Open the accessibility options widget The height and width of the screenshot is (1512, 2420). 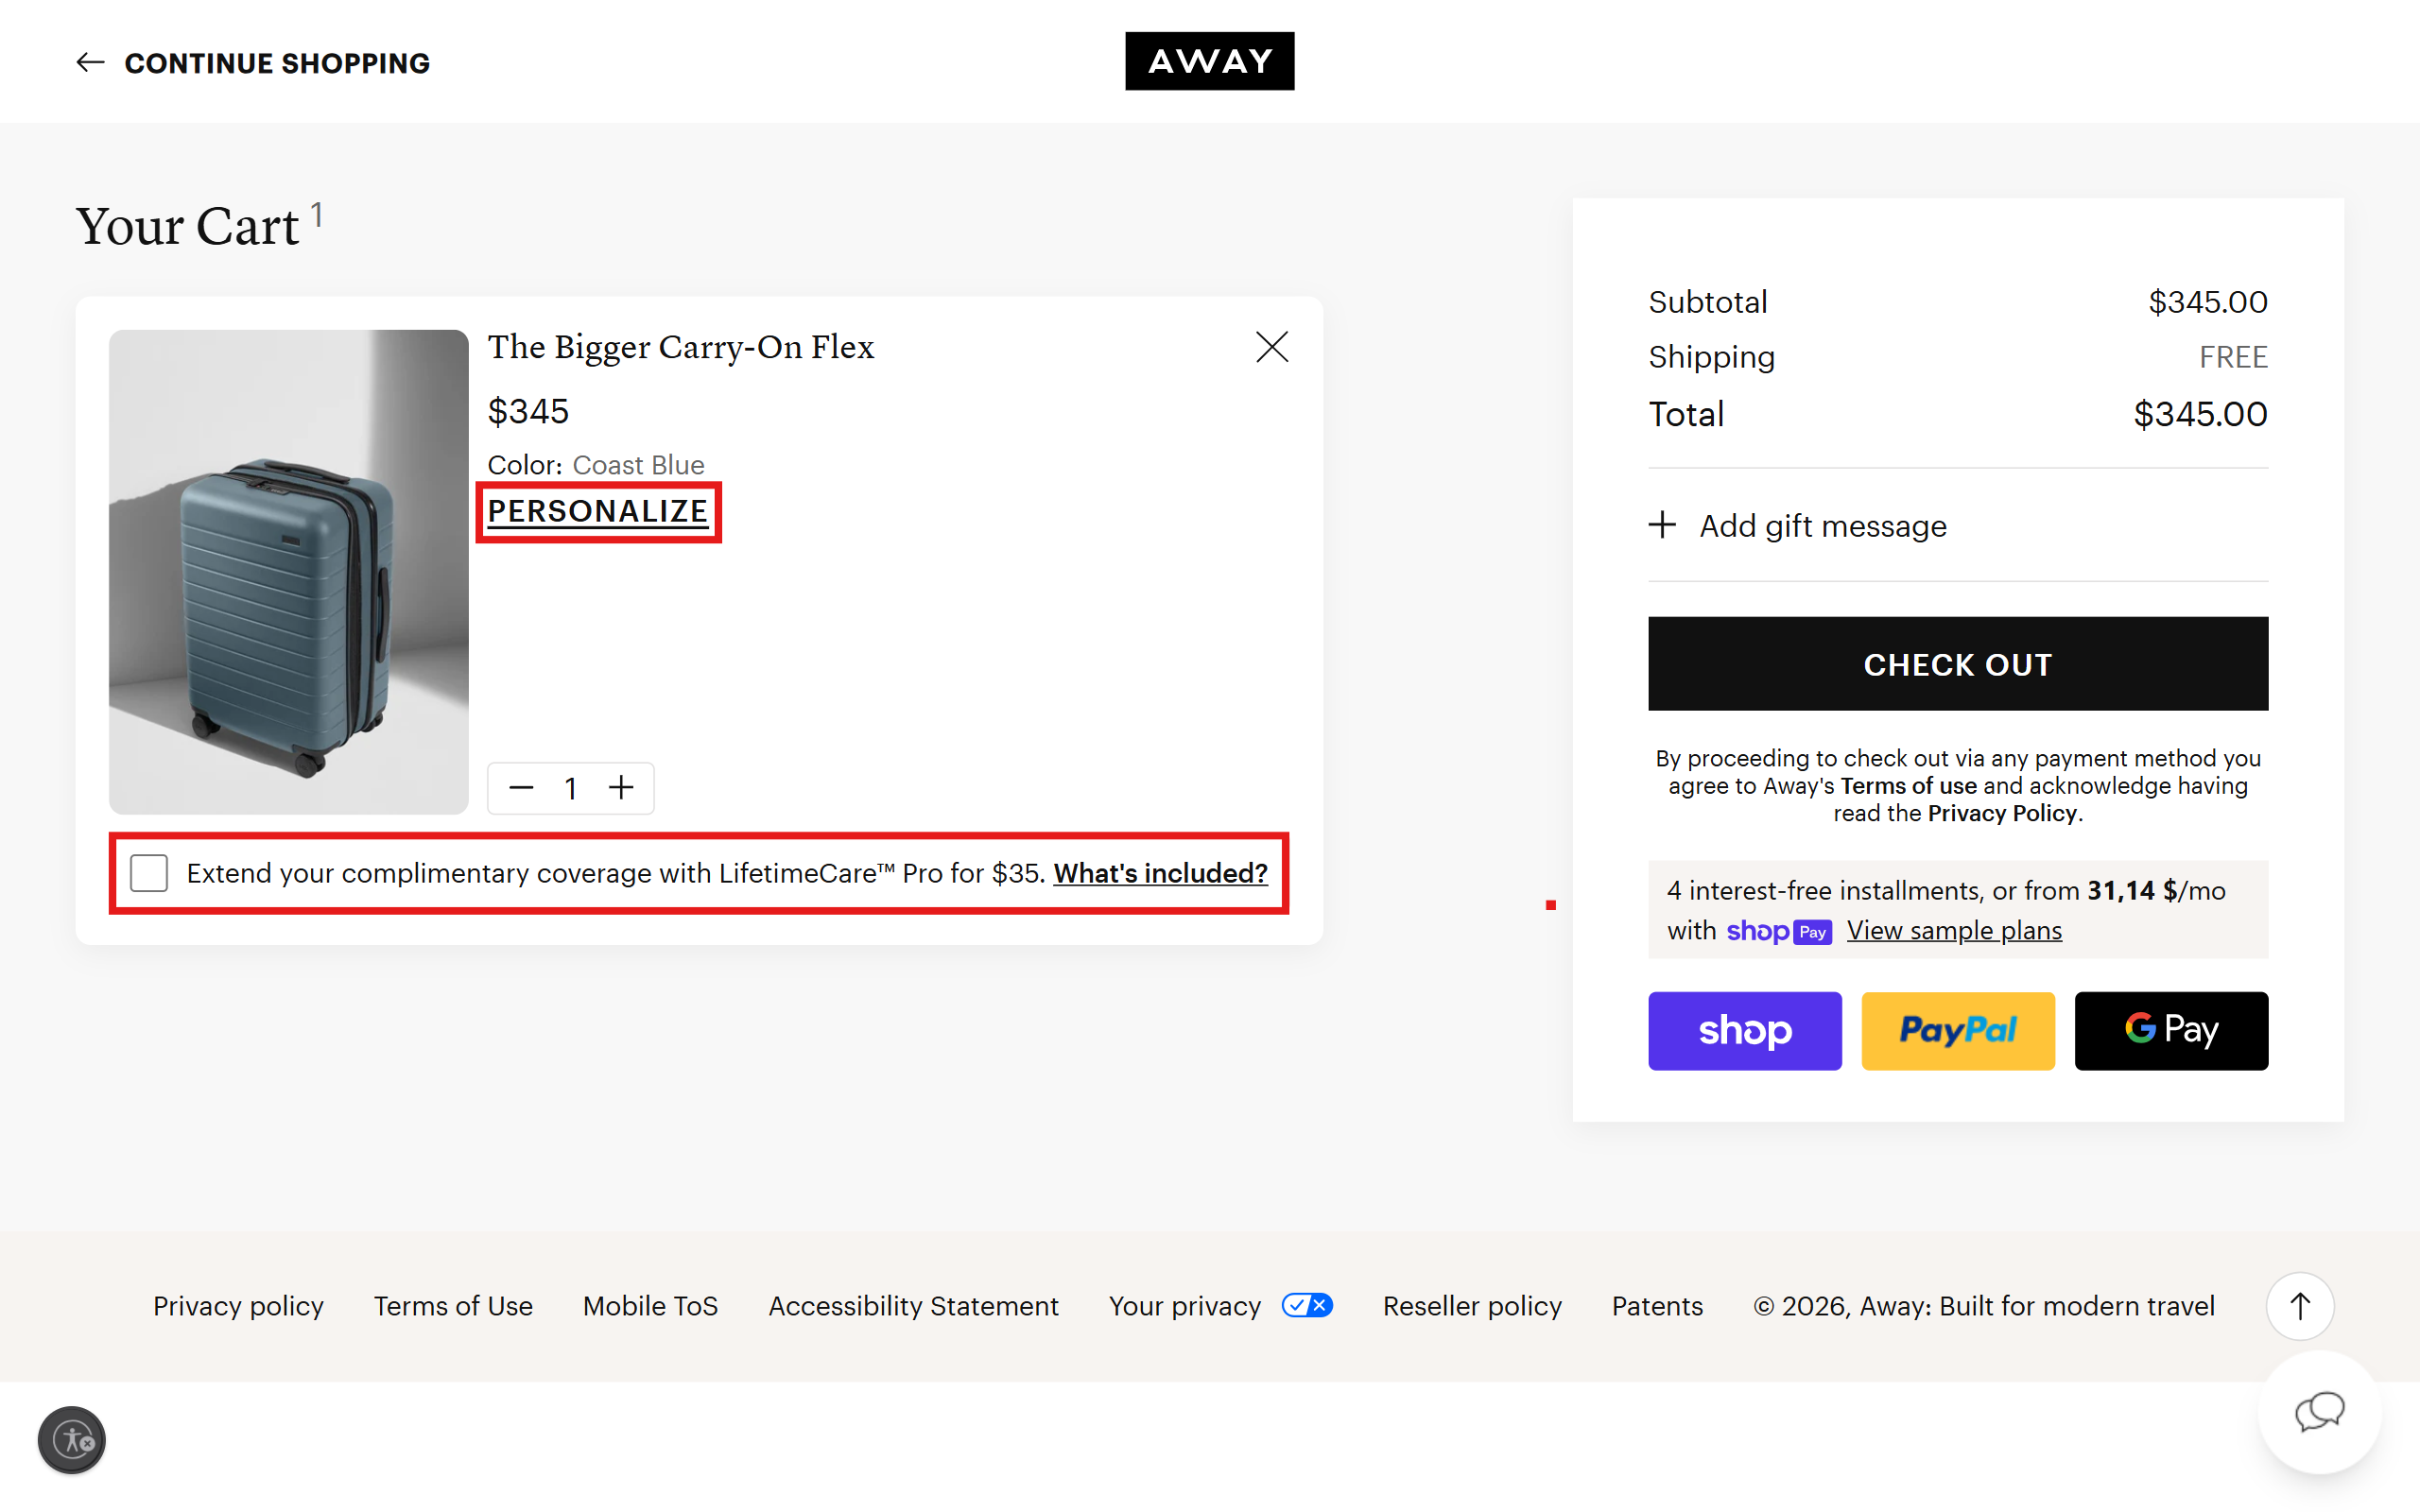click(x=72, y=1440)
